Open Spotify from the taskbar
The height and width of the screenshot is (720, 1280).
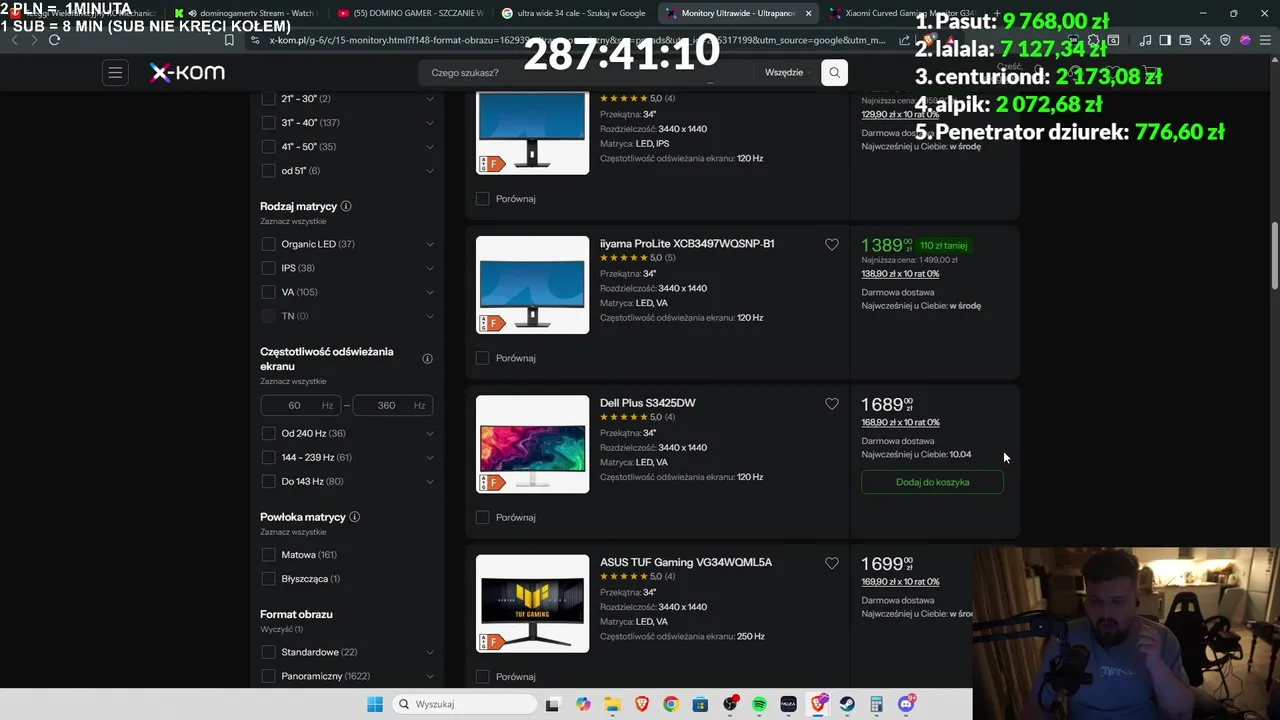click(x=759, y=704)
